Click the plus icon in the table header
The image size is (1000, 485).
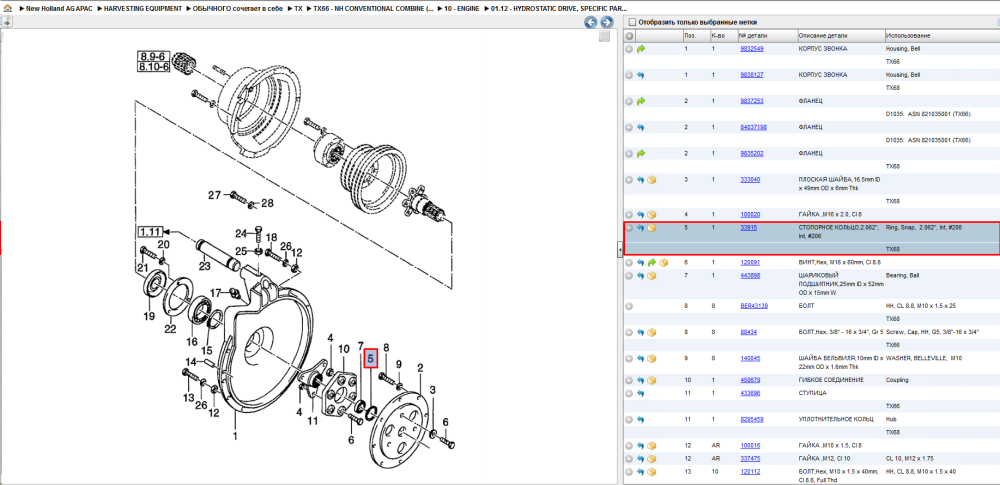pyautogui.click(x=629, y=36)
